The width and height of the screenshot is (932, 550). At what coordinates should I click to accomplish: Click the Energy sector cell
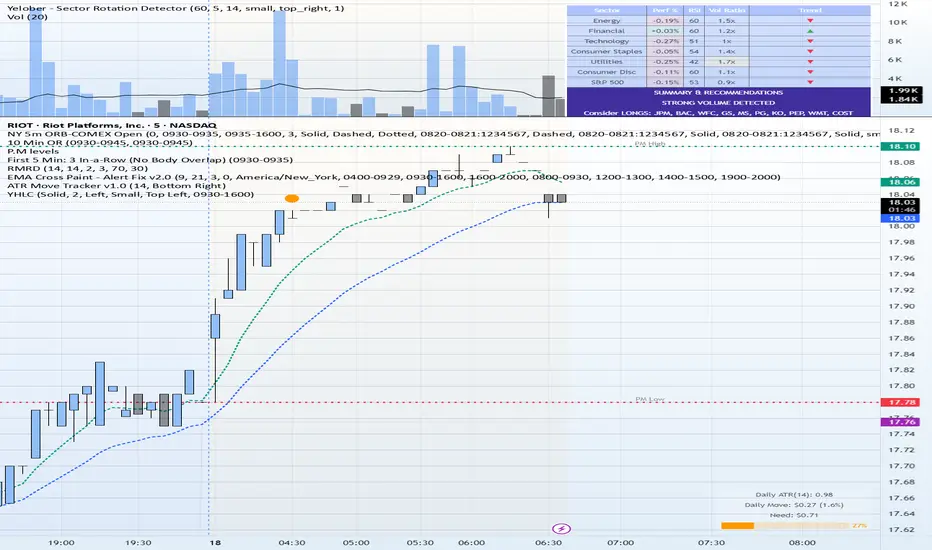[x=606, y=21]
